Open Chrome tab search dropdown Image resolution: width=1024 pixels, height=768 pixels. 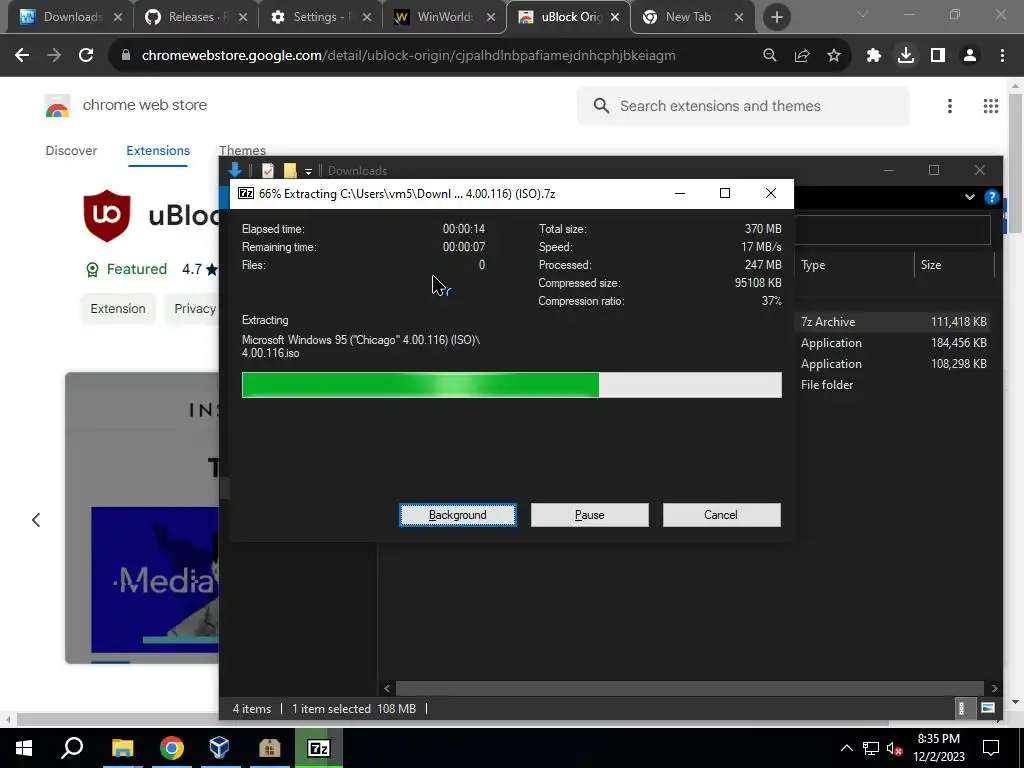863,14
